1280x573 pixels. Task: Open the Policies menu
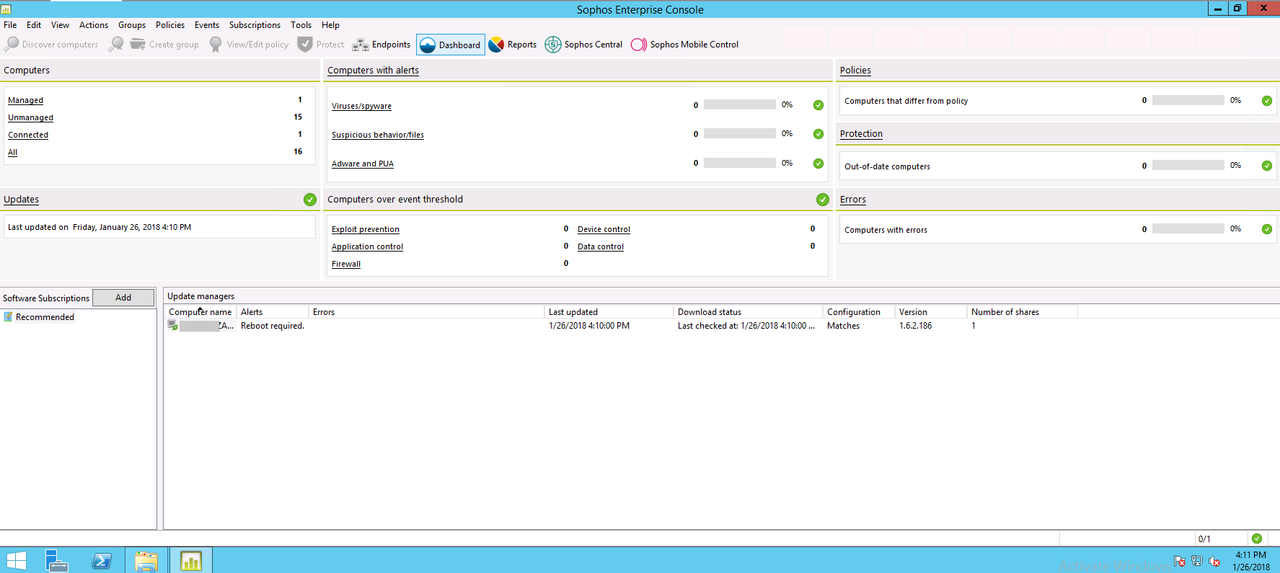click(x=170, y=25)
